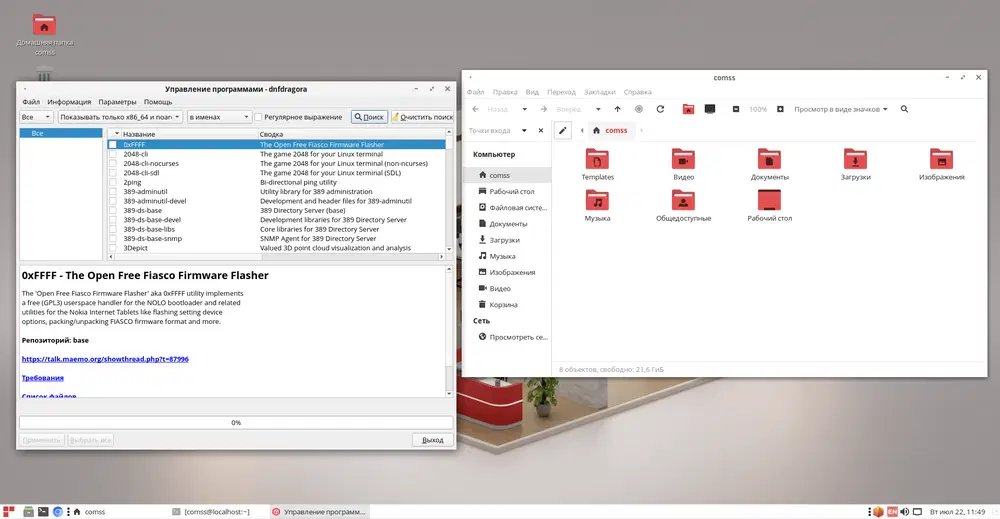This screenshot has width=1000, height=519.
Task: Click the 0% progress bar
Action: coord(236,422)
